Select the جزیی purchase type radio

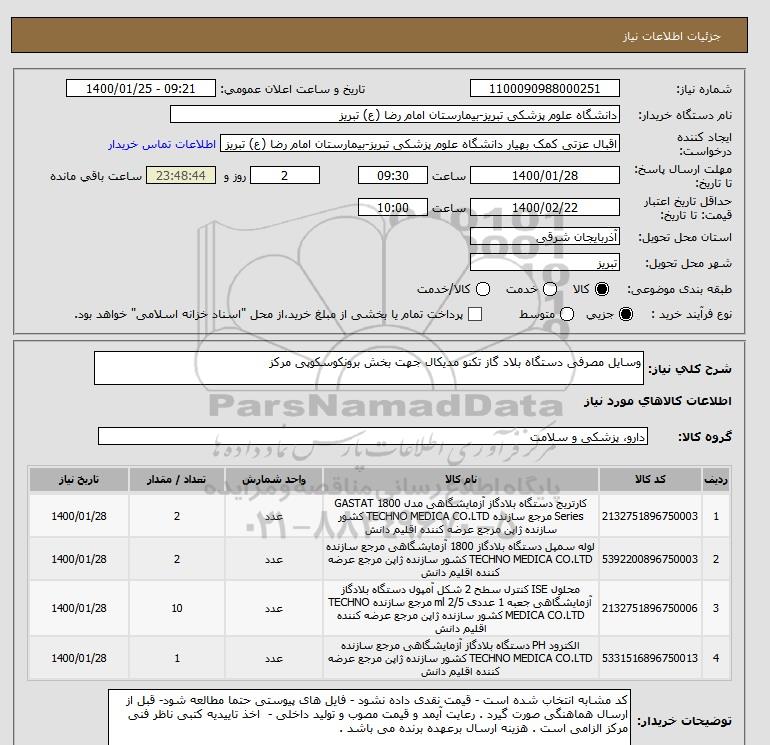coord(626,314)
